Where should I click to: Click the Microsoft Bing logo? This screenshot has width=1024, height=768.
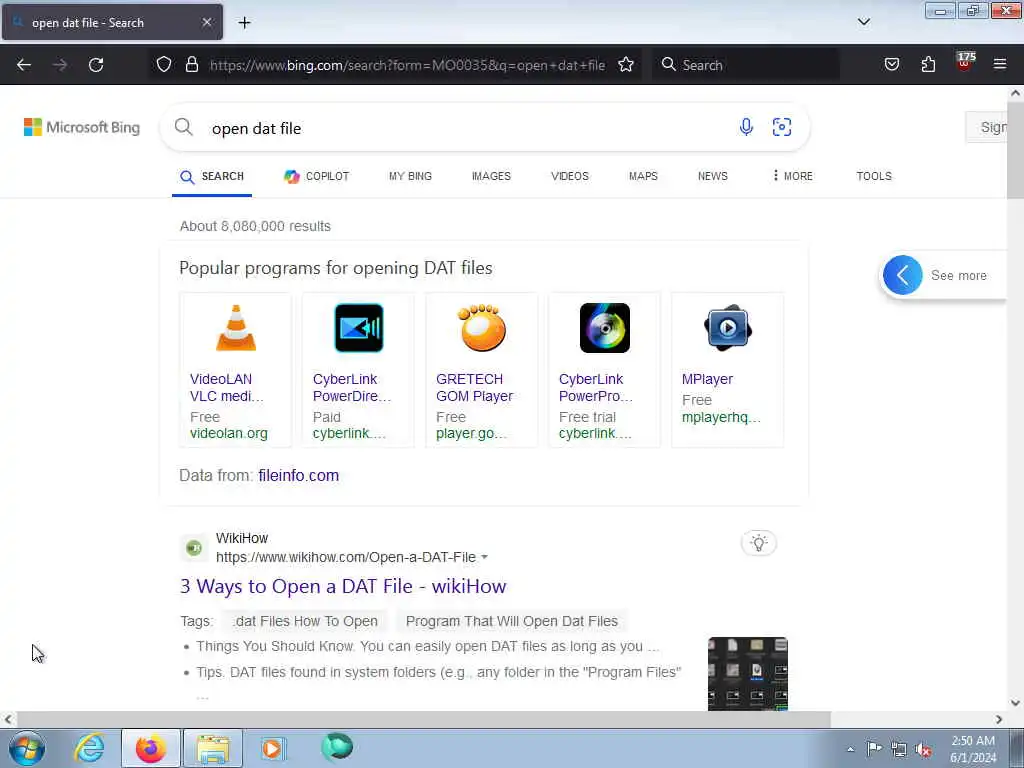pos(82,127)
